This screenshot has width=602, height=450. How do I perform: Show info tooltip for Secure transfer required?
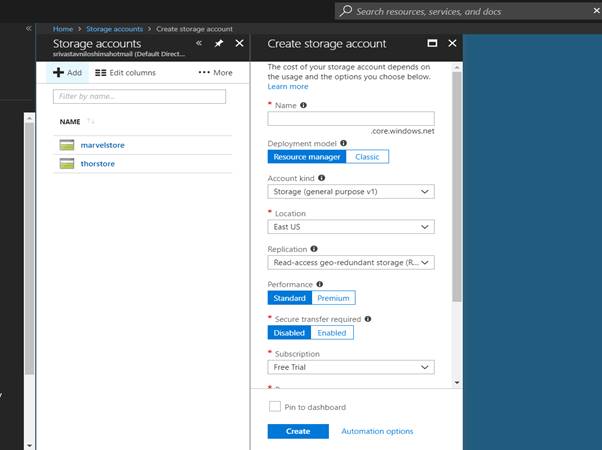point(368,319)
